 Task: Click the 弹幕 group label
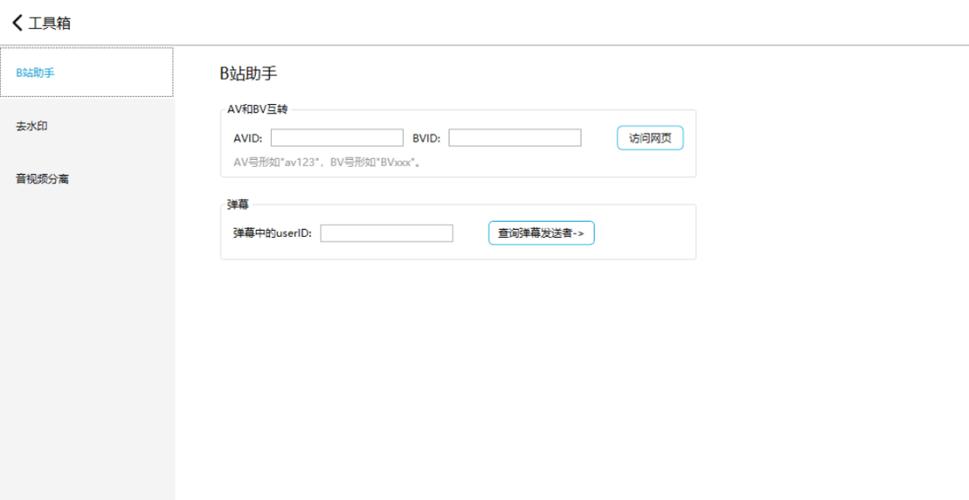[238, 205]
